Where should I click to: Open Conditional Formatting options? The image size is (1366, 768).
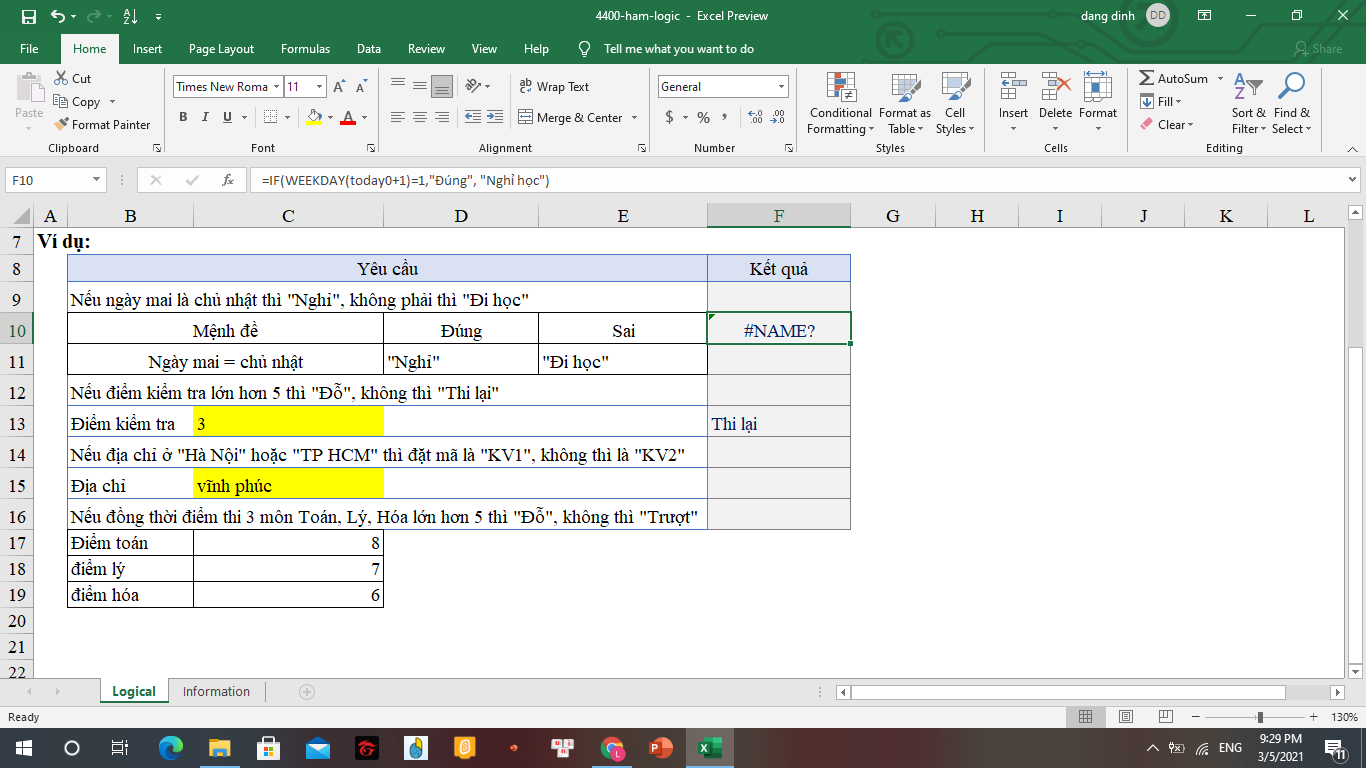coord(840,104)
